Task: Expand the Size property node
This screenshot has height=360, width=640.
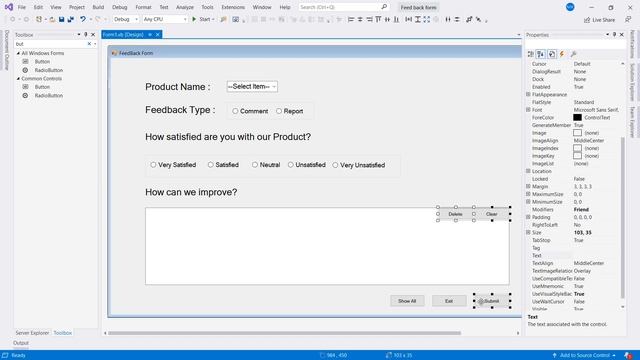Action: point(528,232)
